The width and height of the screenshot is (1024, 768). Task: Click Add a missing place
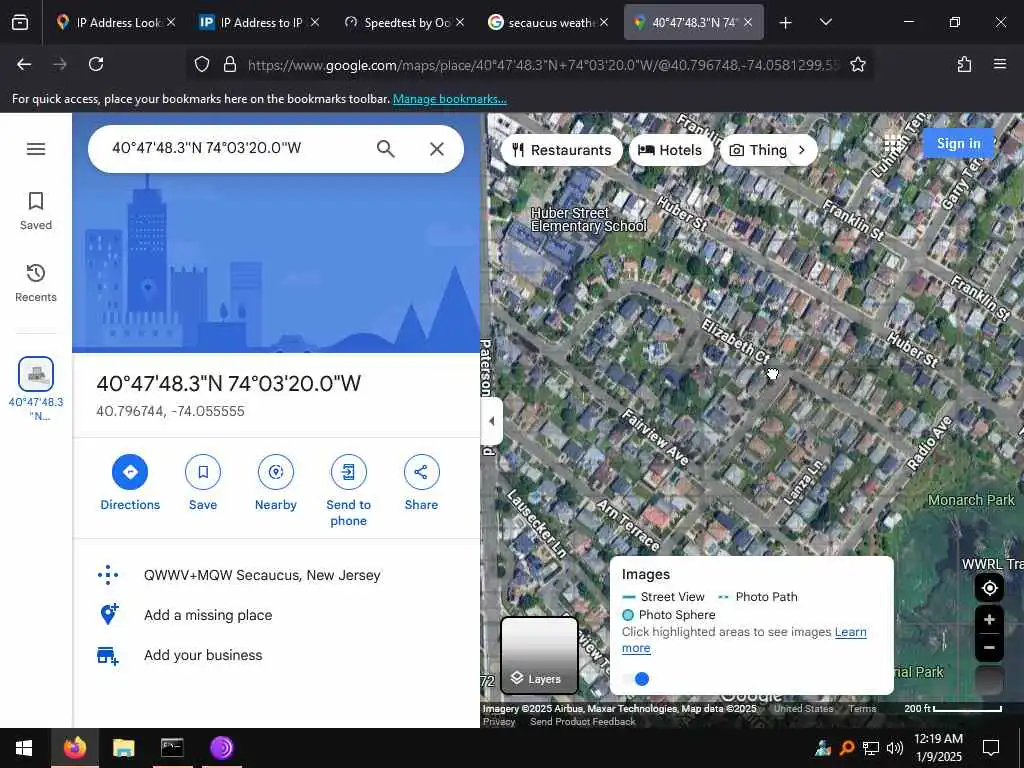(208, 615)
